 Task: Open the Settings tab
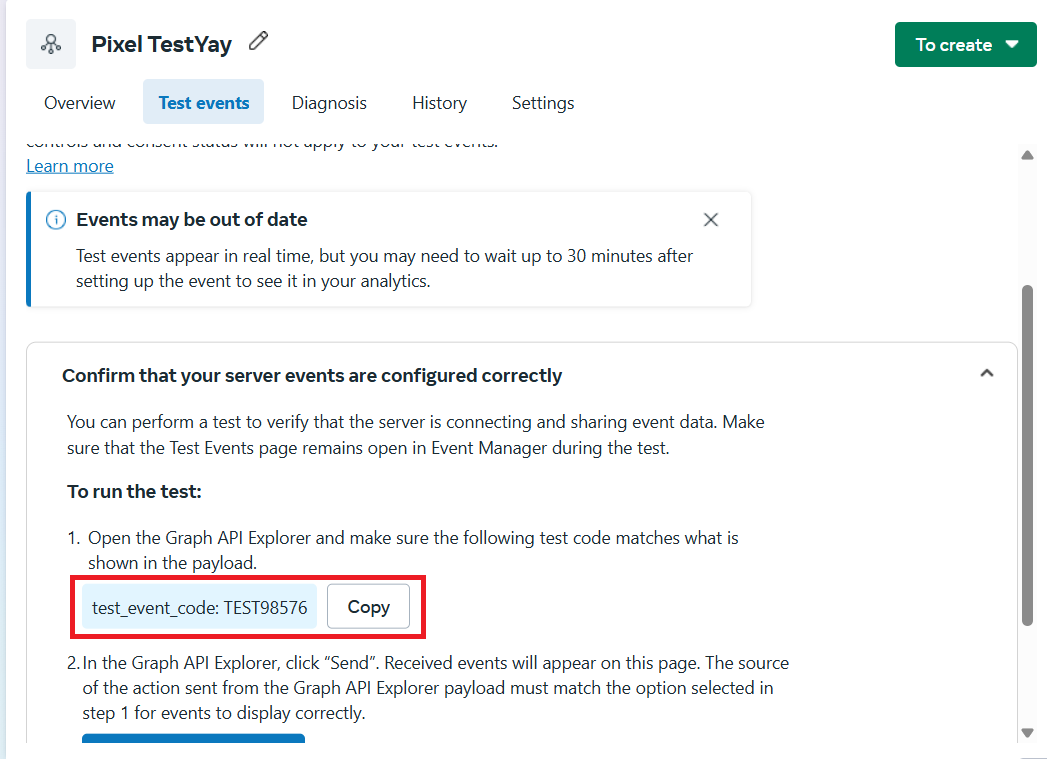(x=543, y=103)
